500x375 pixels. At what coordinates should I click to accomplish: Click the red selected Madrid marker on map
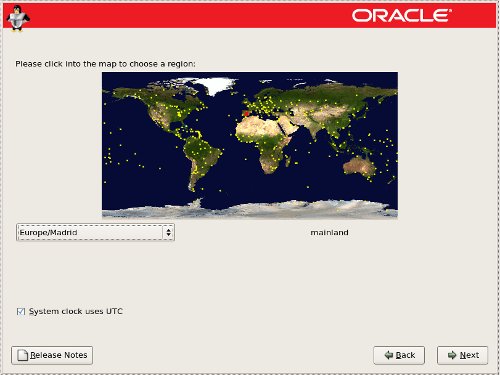[246, 113]
